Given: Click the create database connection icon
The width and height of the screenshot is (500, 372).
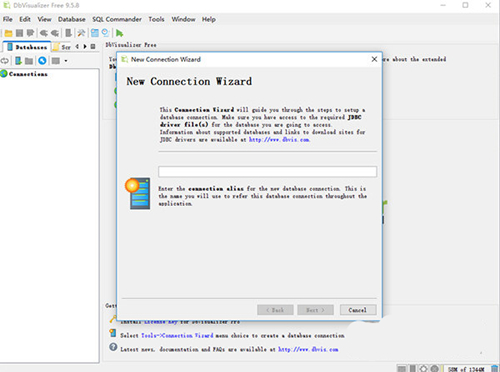Looking at the screenshot, I should click(18, 61).
